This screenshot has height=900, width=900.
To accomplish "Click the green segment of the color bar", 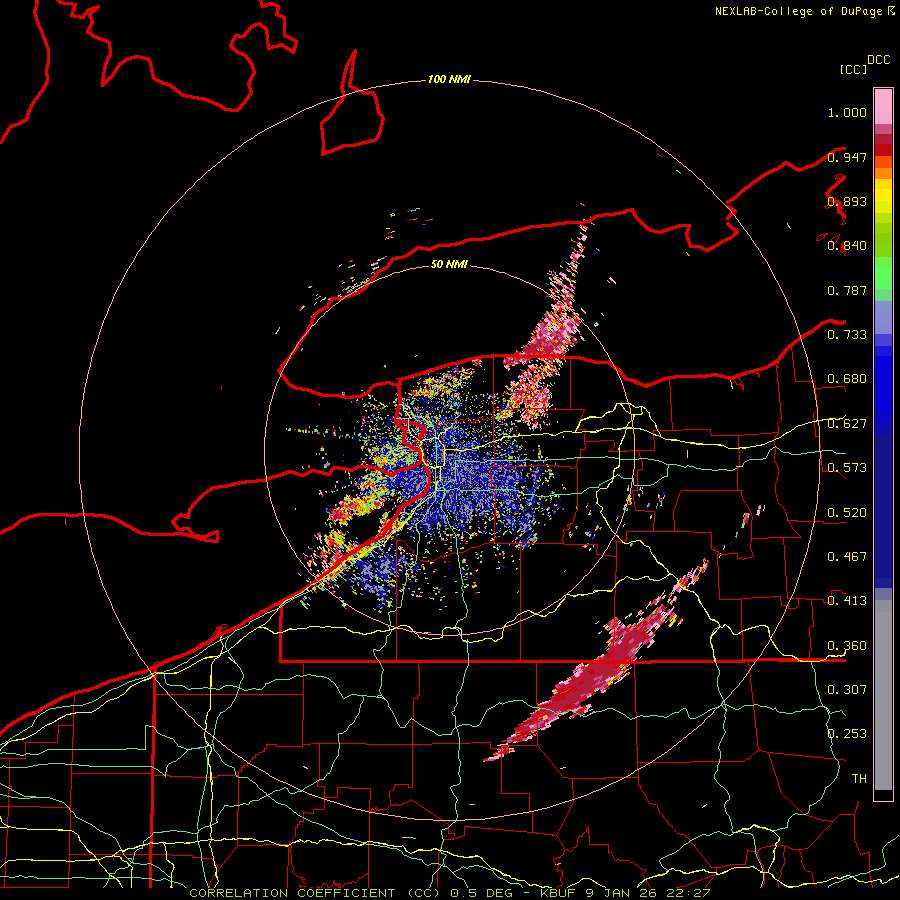I will pyautogui.click(x=883, y=273).
